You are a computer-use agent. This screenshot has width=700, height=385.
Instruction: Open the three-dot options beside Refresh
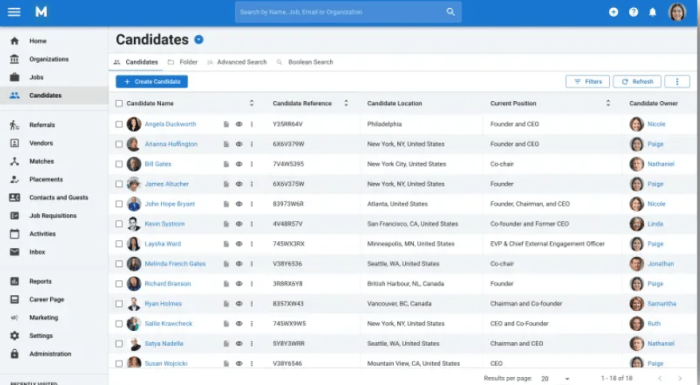click(677, 82)
